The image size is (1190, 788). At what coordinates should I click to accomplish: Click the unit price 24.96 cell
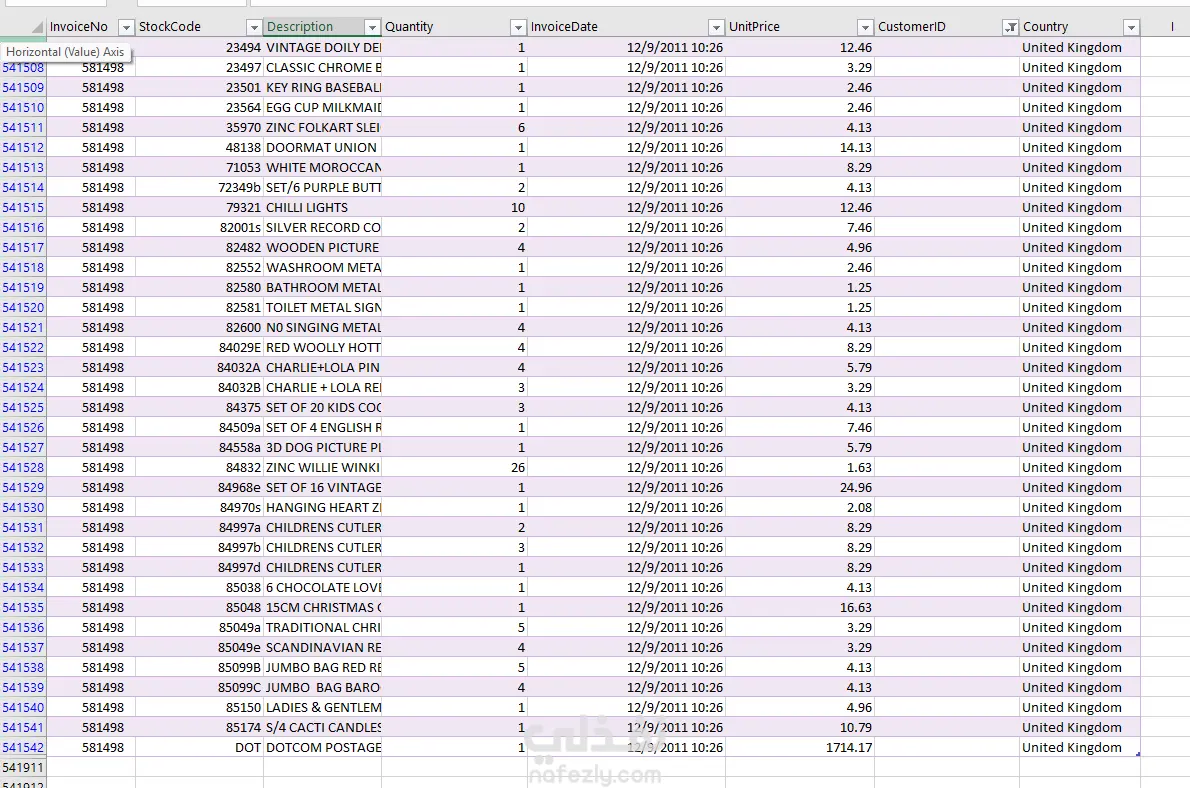800,487
